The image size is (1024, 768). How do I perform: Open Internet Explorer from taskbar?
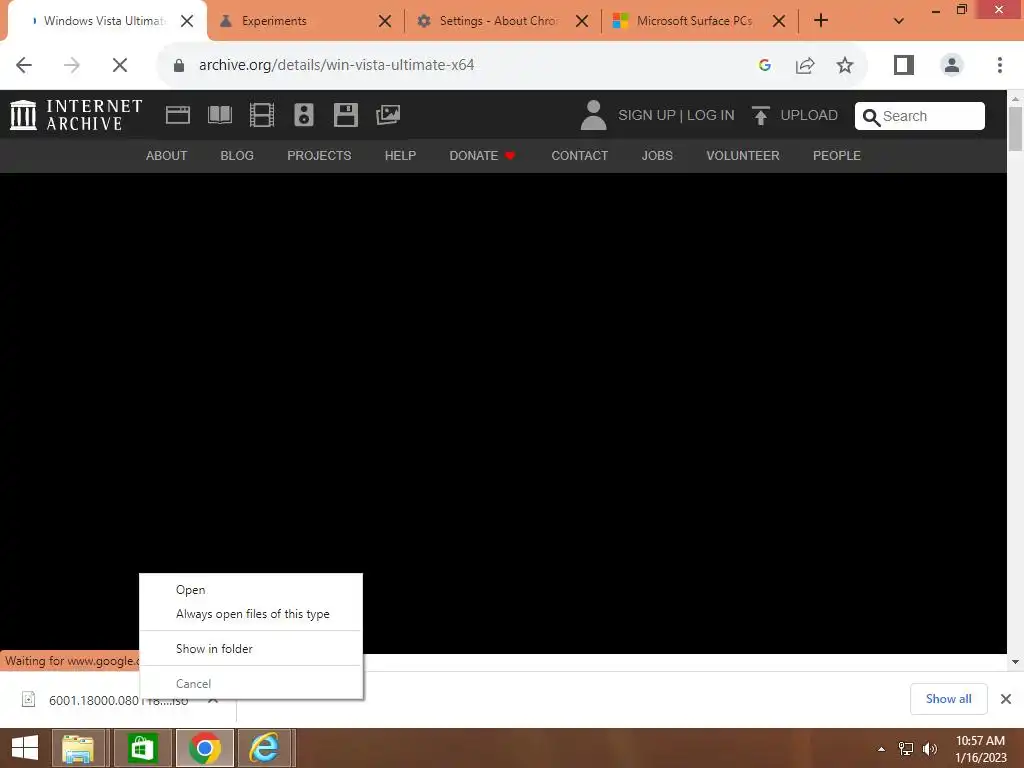pos(264,748)
